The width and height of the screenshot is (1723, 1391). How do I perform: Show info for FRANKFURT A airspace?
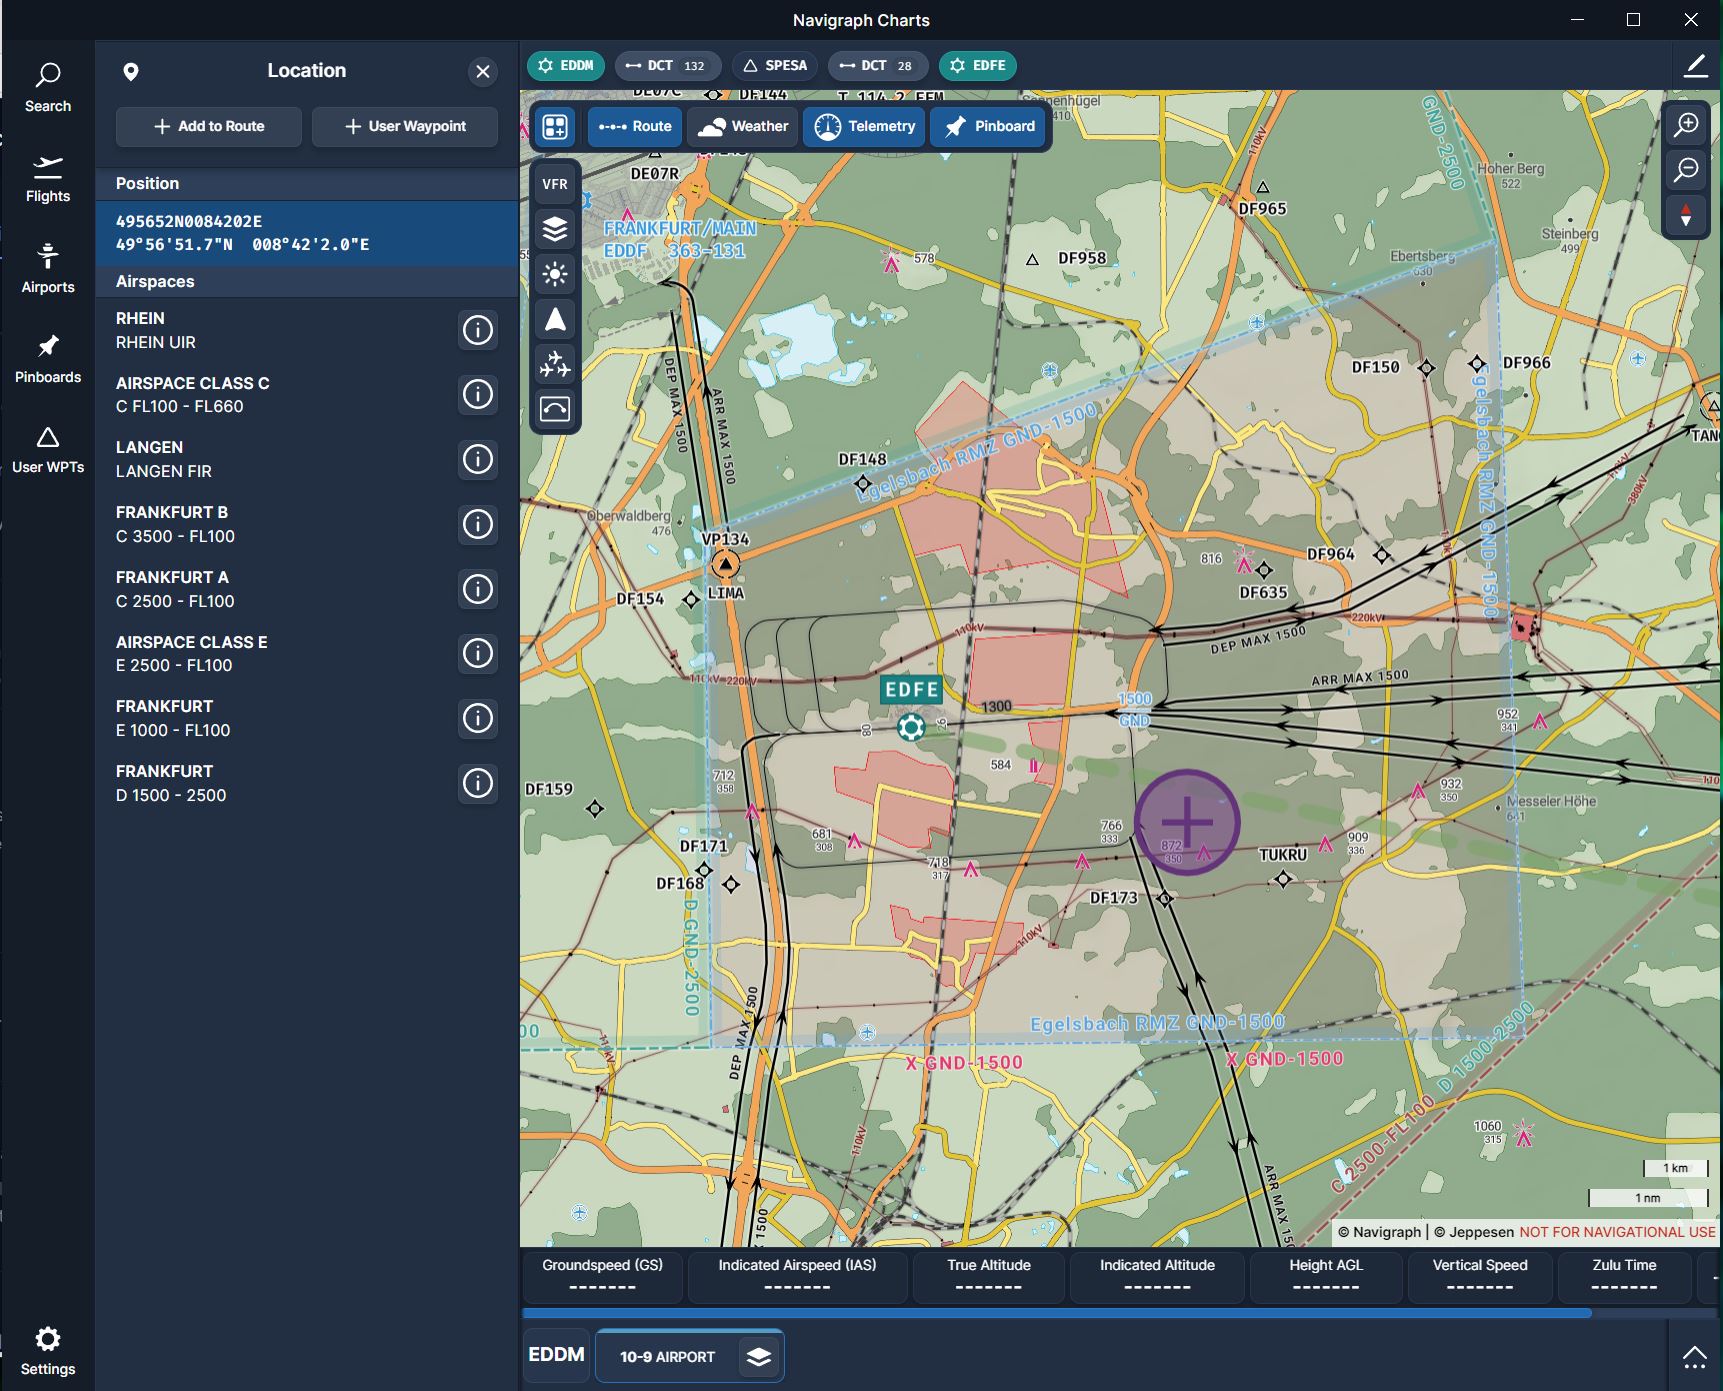[478, 589]
